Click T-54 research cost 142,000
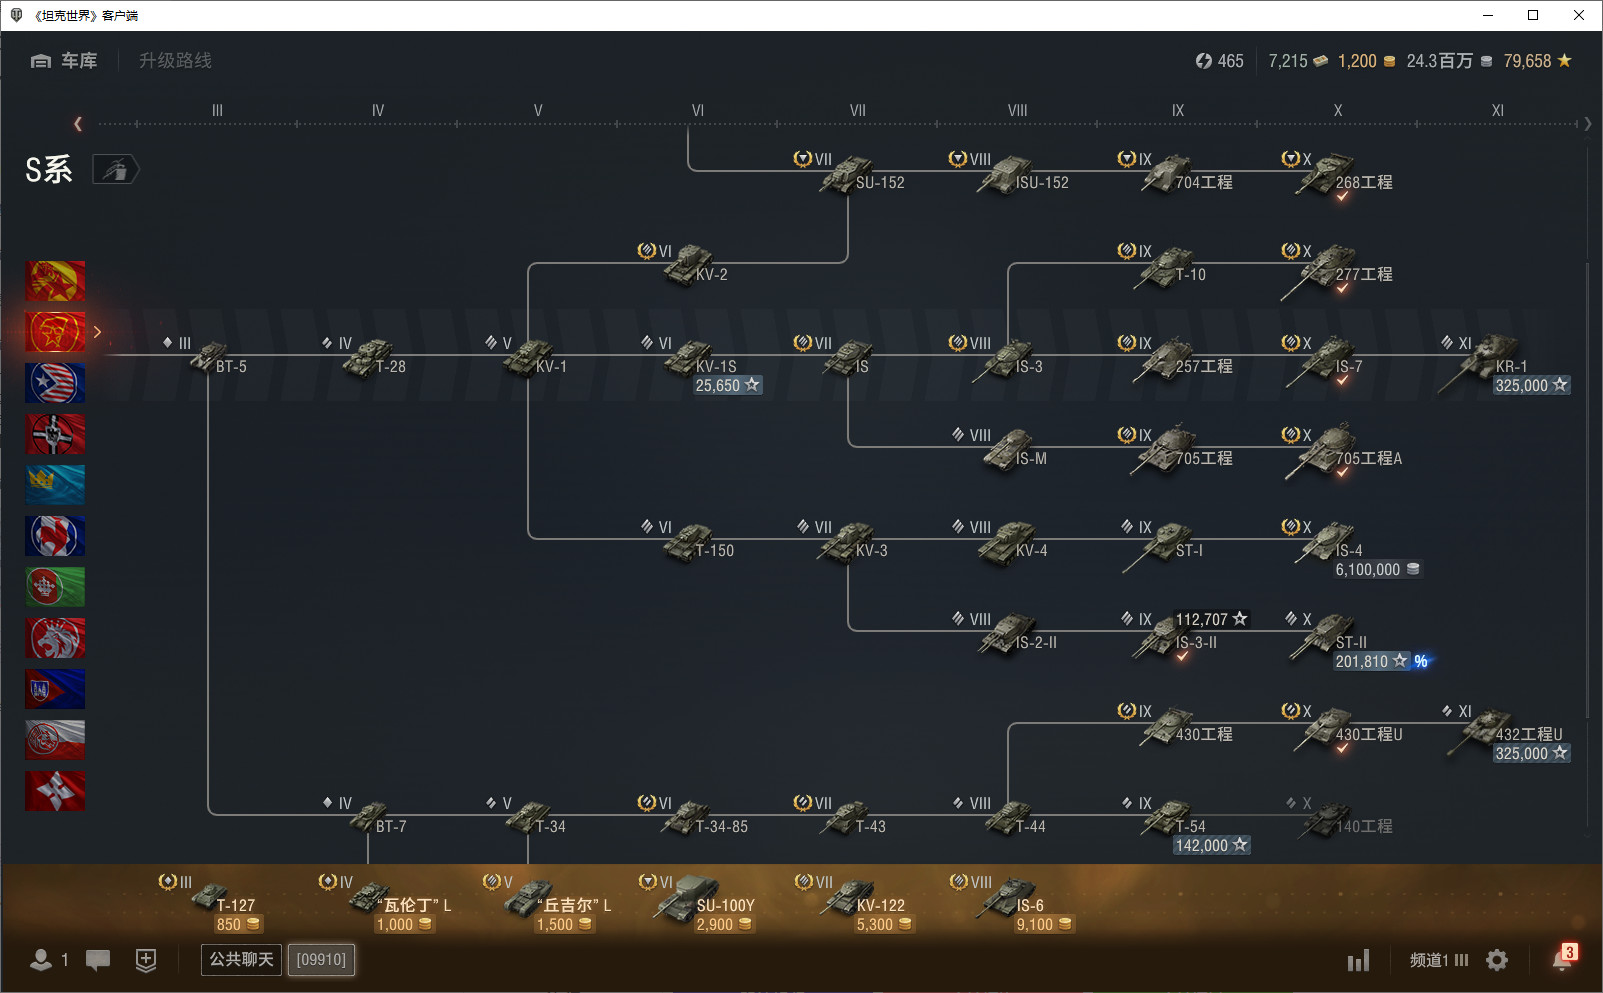 coord(1212,846)
